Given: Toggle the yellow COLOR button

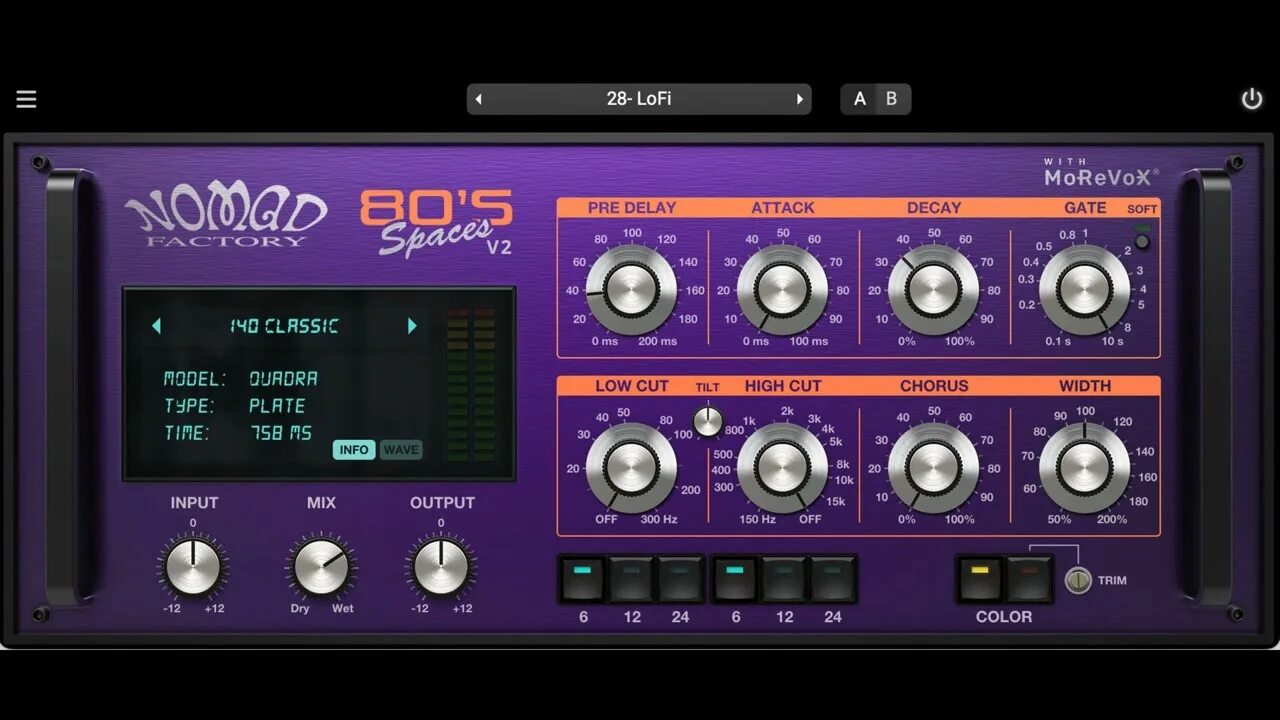Looking at the screenshot, I should click(980, 579).
